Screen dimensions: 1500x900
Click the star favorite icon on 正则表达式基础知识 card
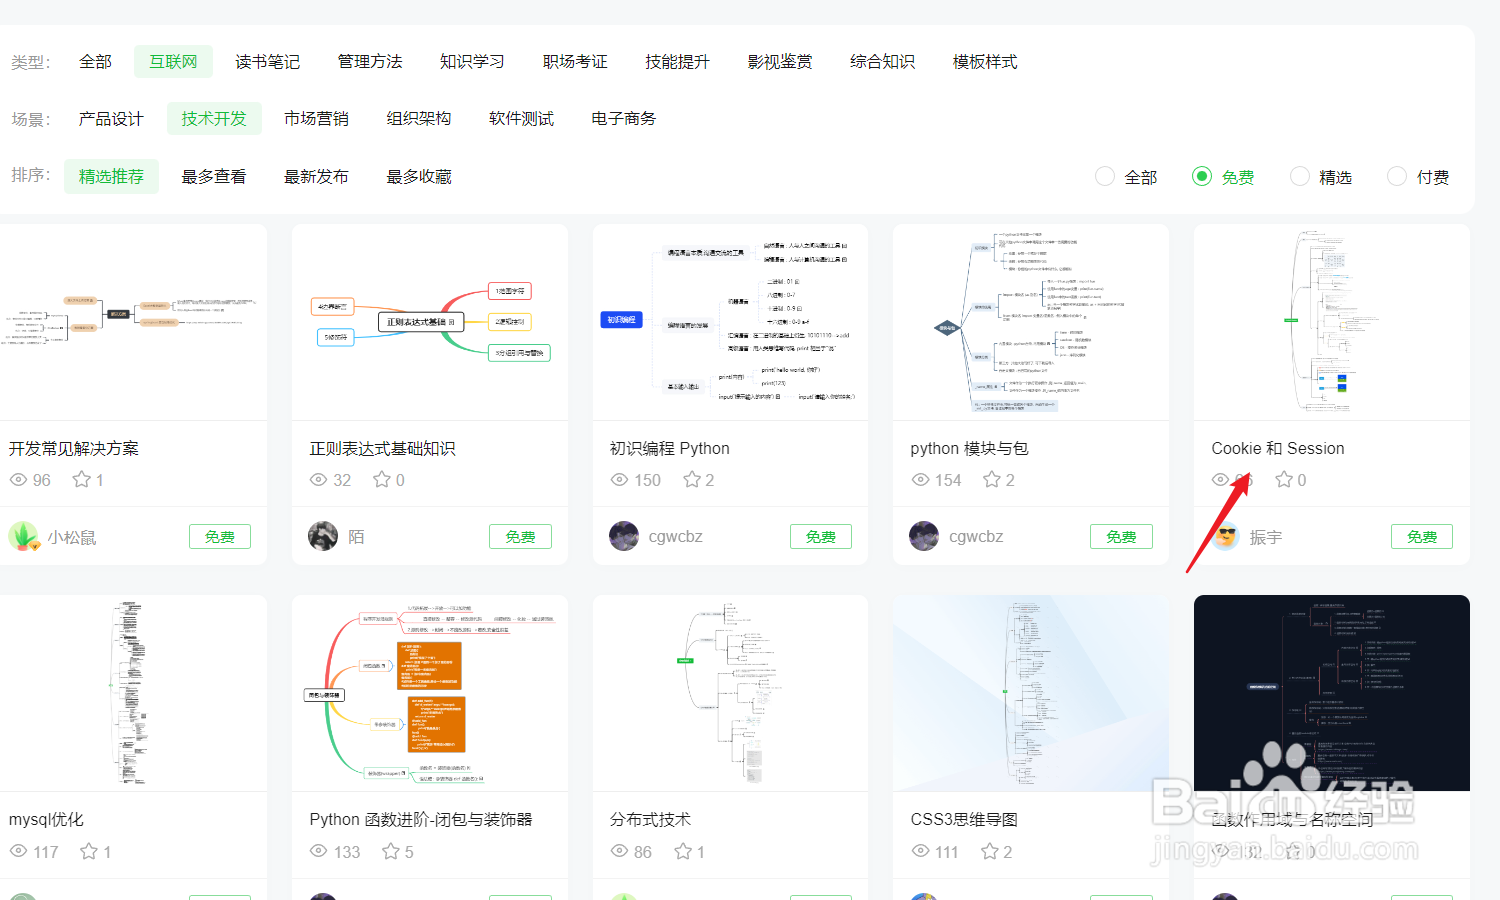[x=382, y=479]
